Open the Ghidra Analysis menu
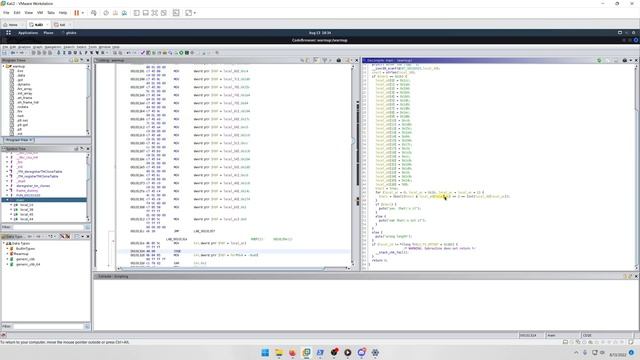This screenshot has height=360, width=640. tap(24, 47)
